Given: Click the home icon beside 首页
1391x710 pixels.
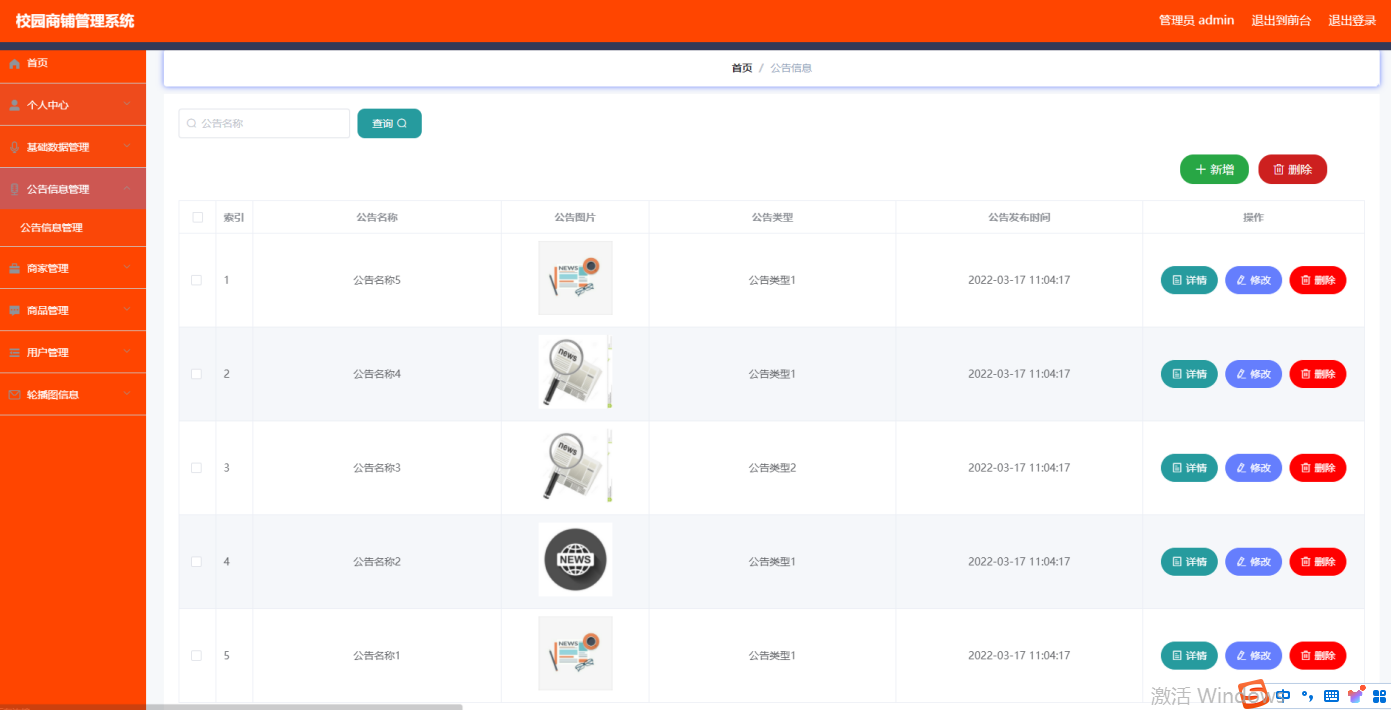Looking at the screenshot, I should 14,63.
